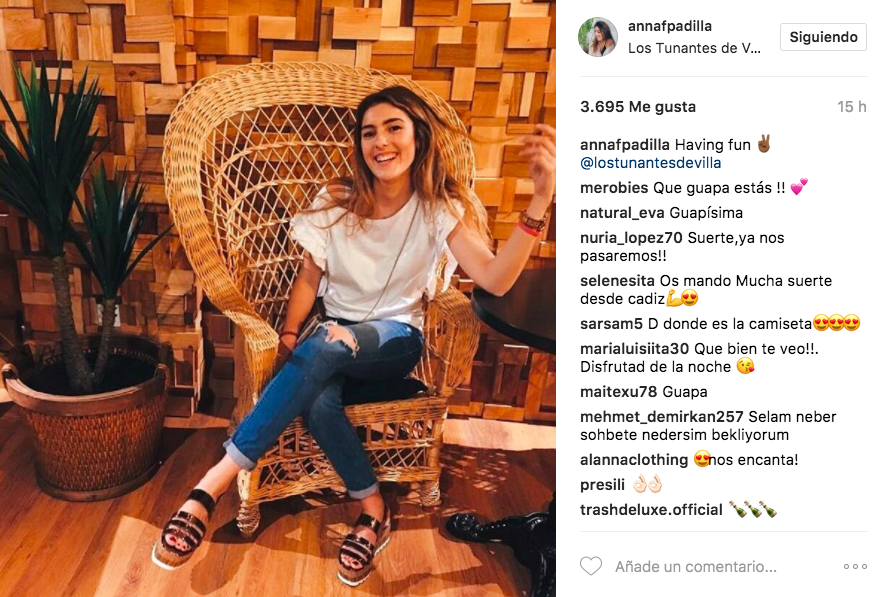The image size is (891, 597).
Task: Open the @lostunantesdevilla mention link
Action: [651, 163]
